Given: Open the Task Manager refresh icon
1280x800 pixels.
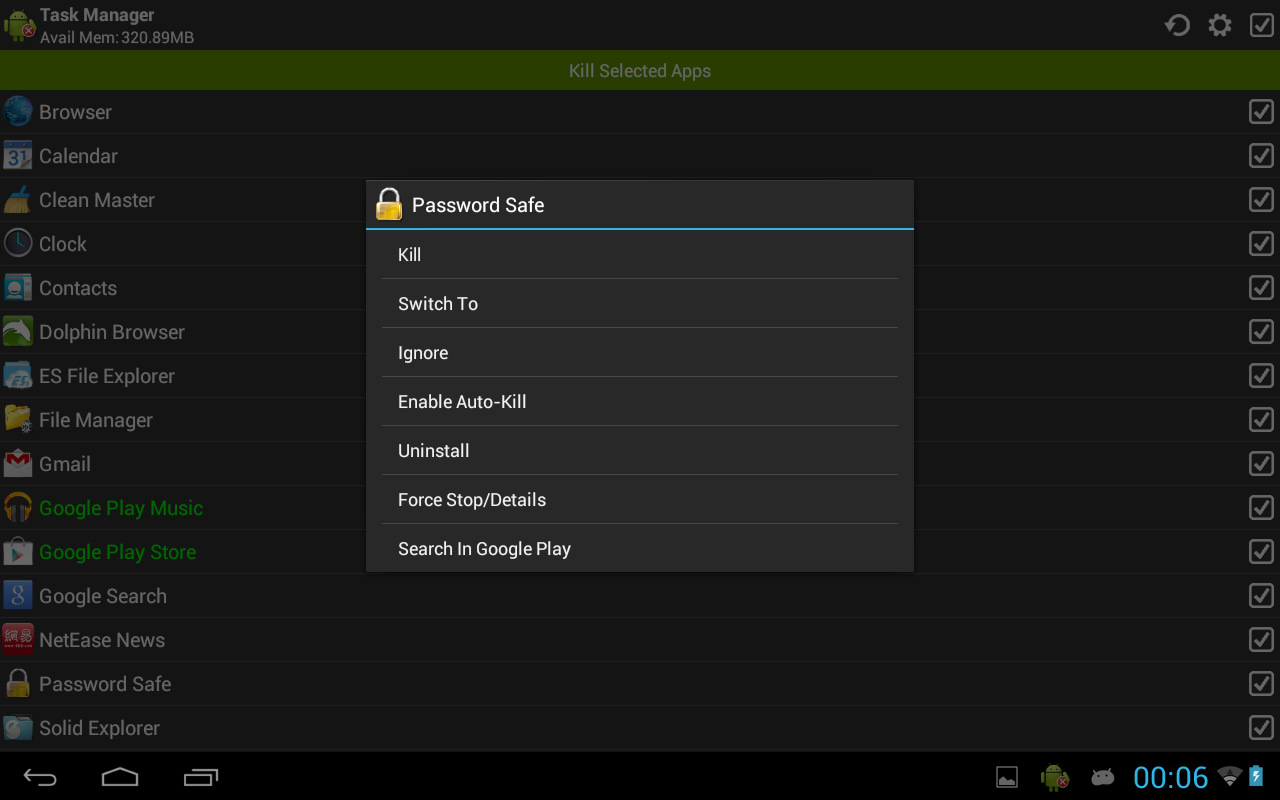Looking at the screenshot, I should point(1177,24).
